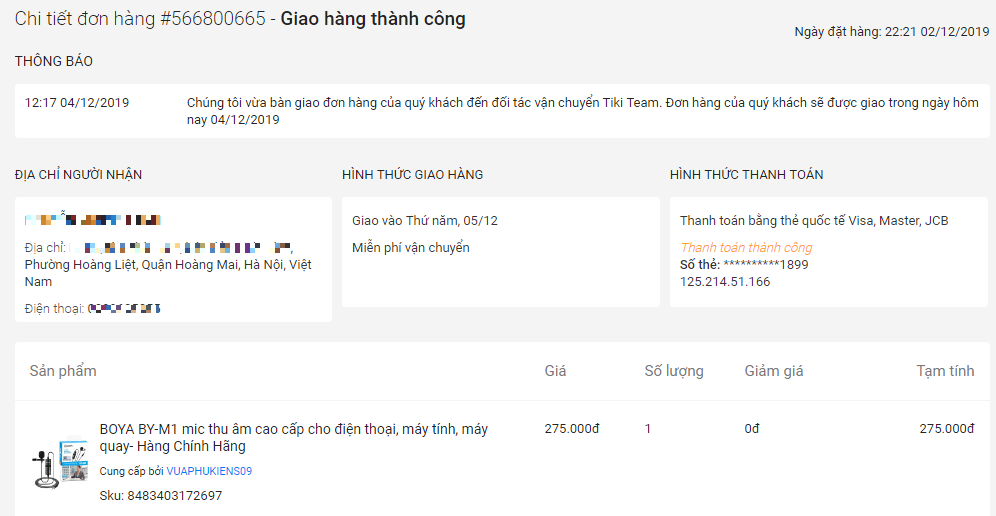
Task: Open the BOYA BY-M1 product name link
Action: click(x=293, y=438)
